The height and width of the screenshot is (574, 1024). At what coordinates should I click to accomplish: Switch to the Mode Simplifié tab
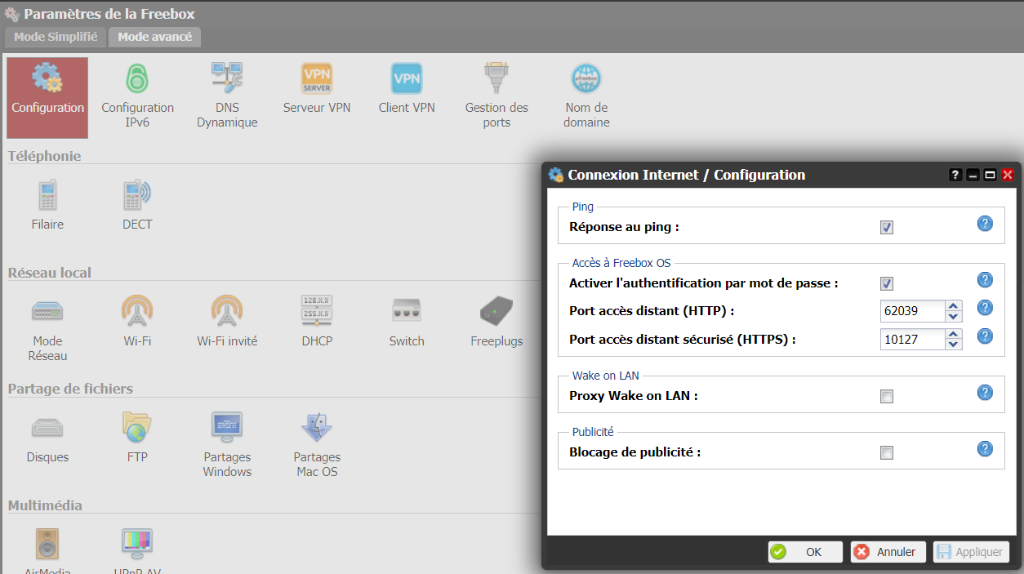pos(55,37)
